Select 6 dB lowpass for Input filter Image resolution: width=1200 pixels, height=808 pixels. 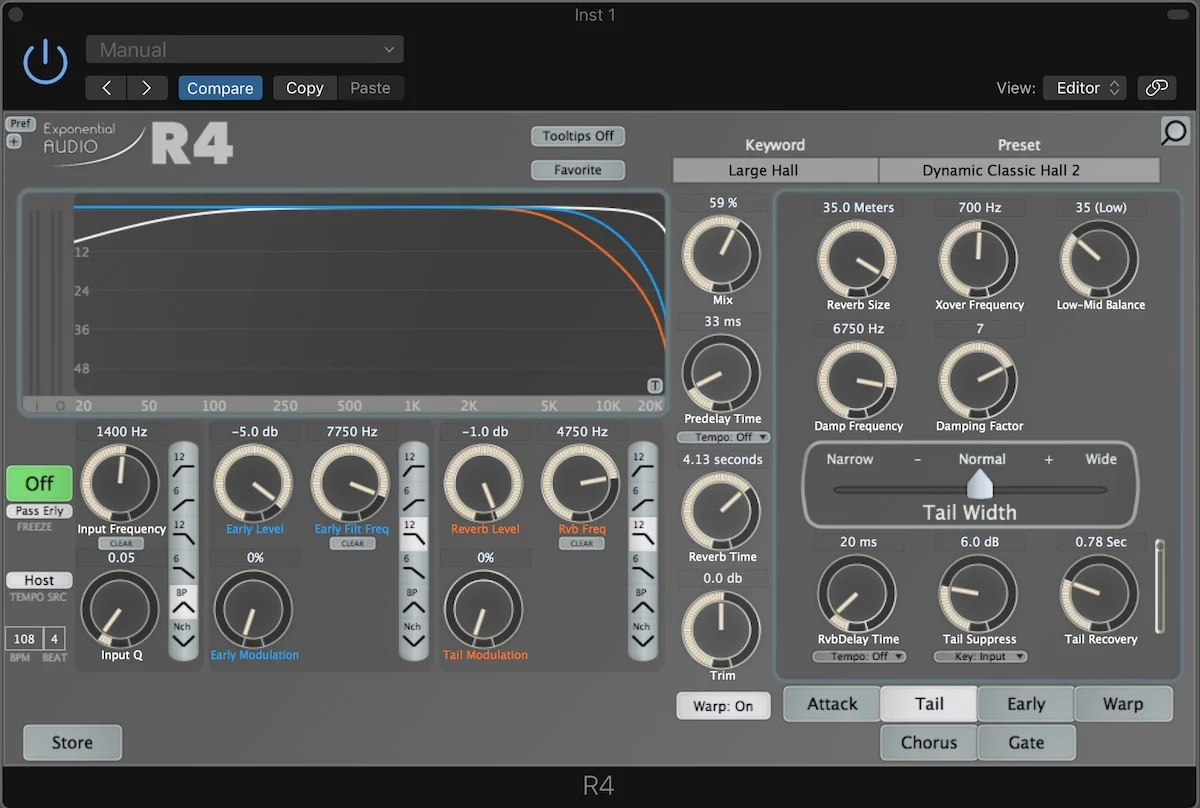(183, 567)
